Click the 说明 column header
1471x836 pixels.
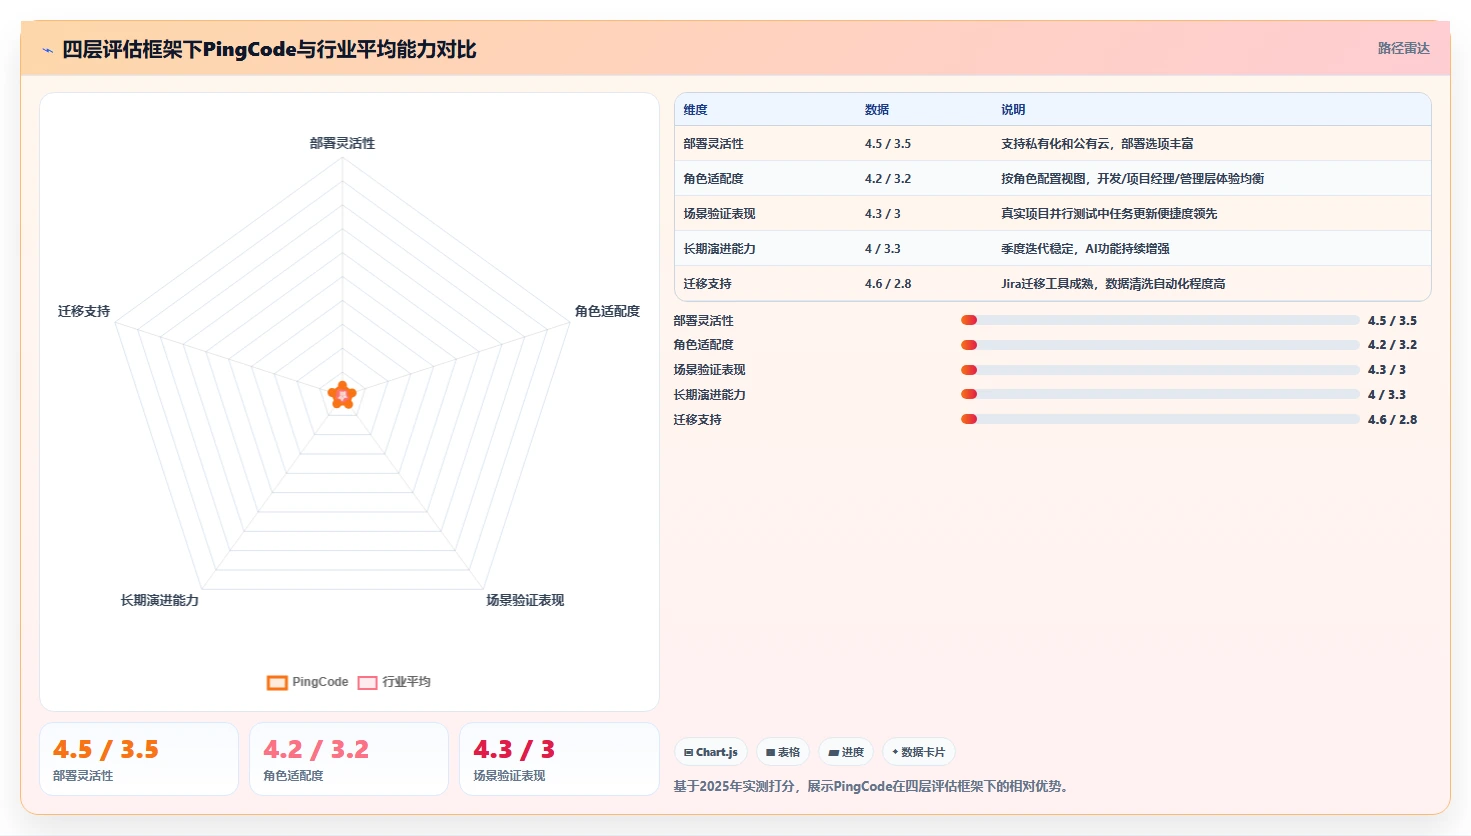click(x=1013, y=110)
